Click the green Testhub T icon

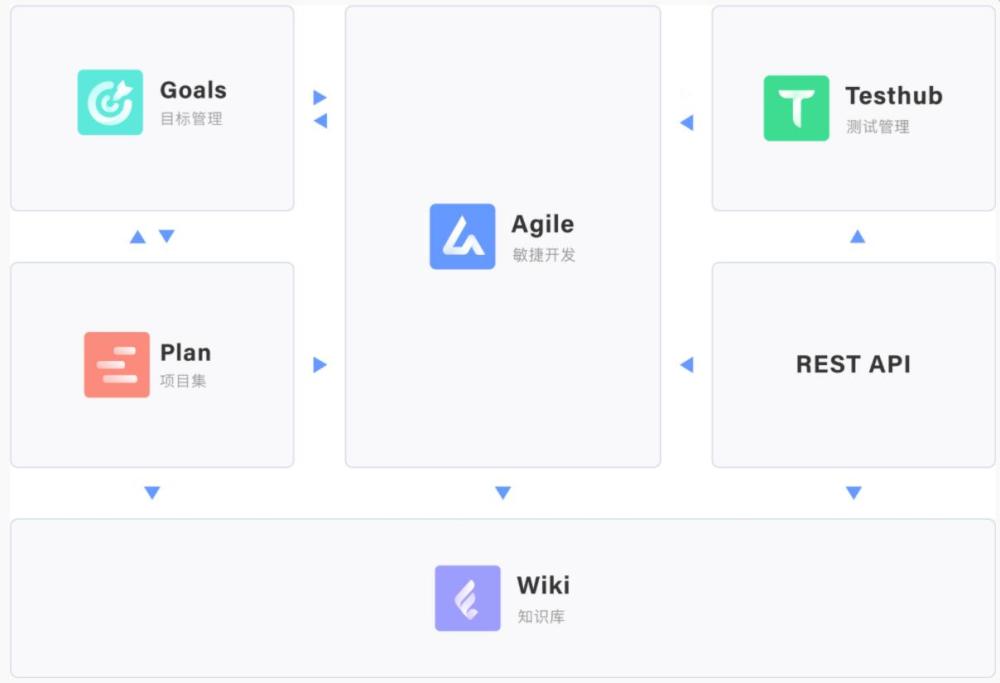[x=797, y=108]
